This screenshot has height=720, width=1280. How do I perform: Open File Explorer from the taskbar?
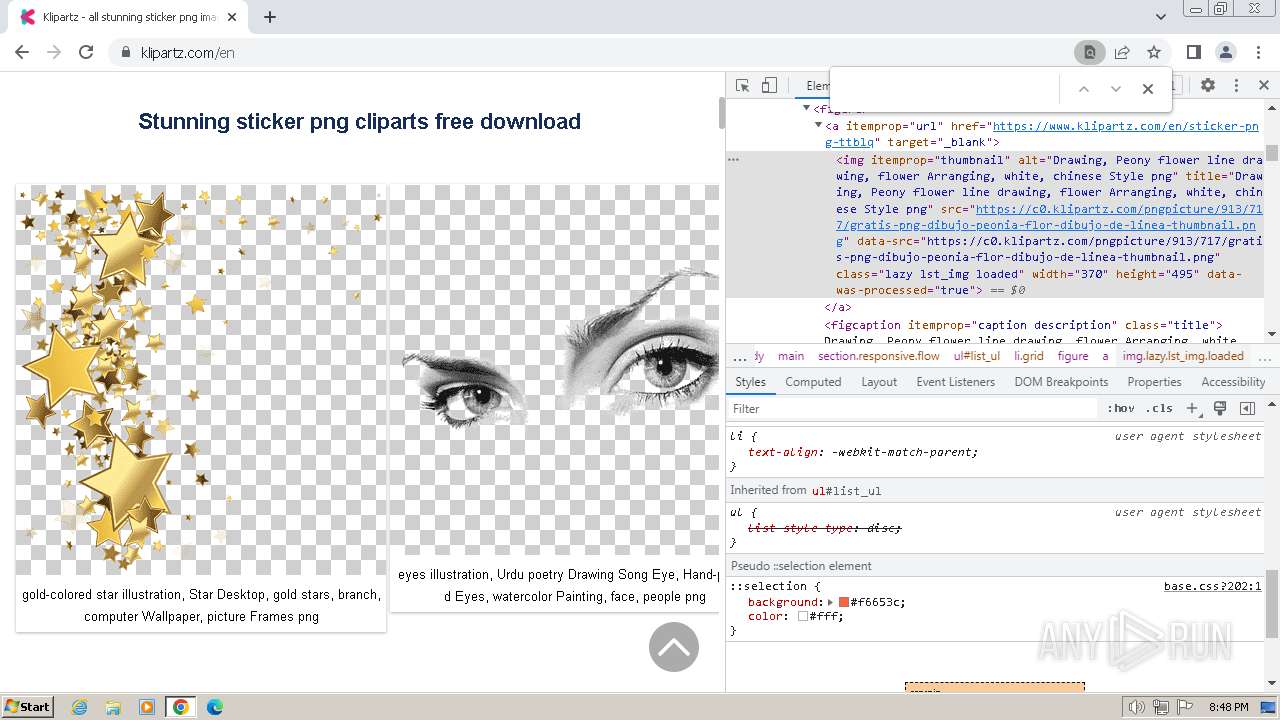pos(113,707)
